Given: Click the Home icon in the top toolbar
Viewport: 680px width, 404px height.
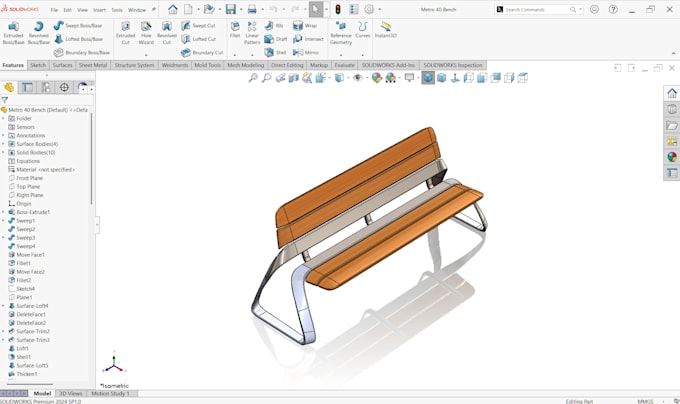Looking at the screenshot, I should tap(173, 9).
